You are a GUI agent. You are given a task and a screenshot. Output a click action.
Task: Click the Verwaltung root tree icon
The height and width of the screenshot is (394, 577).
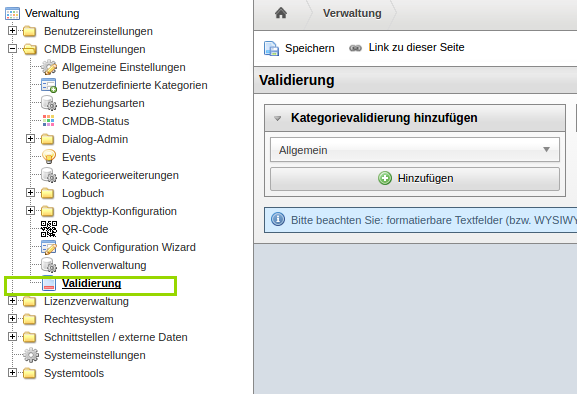pyautogui.click(x=13, y=14)
